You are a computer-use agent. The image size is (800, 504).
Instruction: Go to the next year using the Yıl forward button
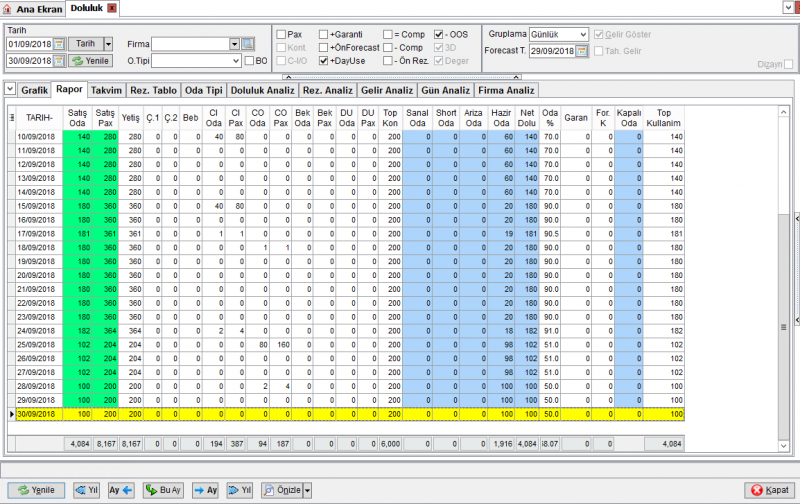coord(239,490)
